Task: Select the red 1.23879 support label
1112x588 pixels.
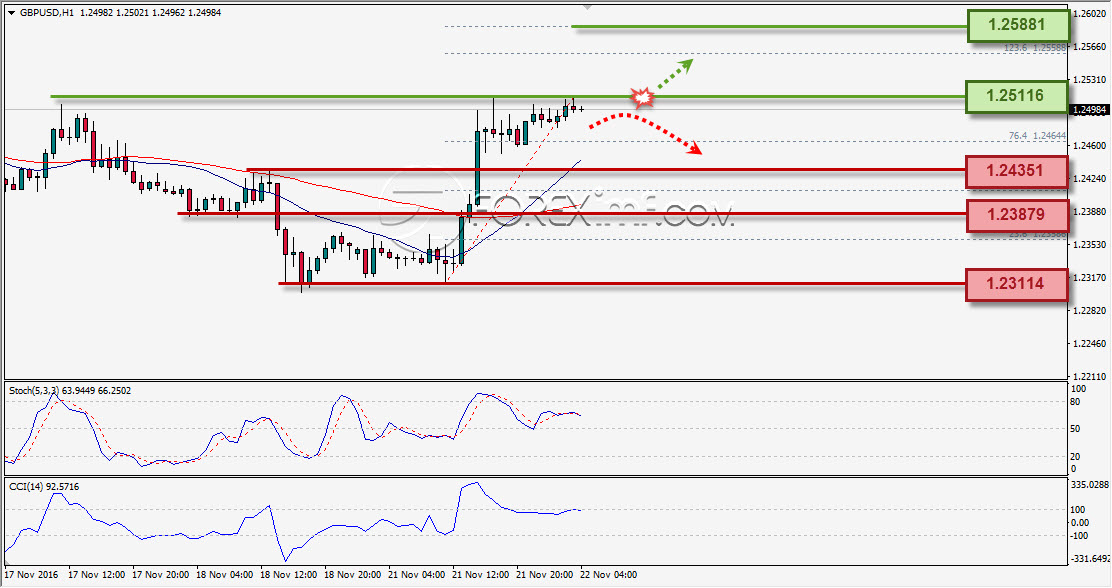Action: click(x=1016, y=214)
